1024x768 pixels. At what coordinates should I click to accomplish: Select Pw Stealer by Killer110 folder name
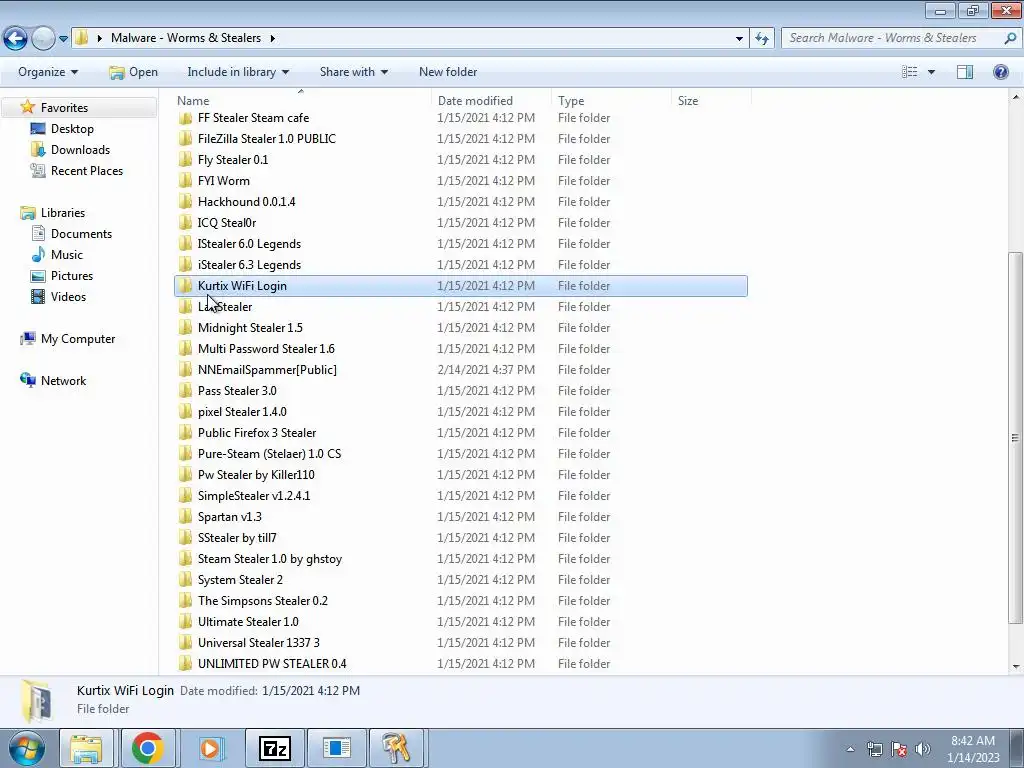[256, 475]
